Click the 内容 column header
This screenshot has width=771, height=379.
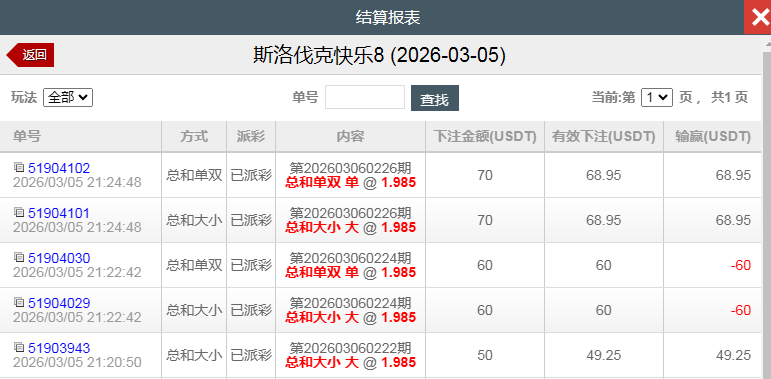(x=350, y=136)
